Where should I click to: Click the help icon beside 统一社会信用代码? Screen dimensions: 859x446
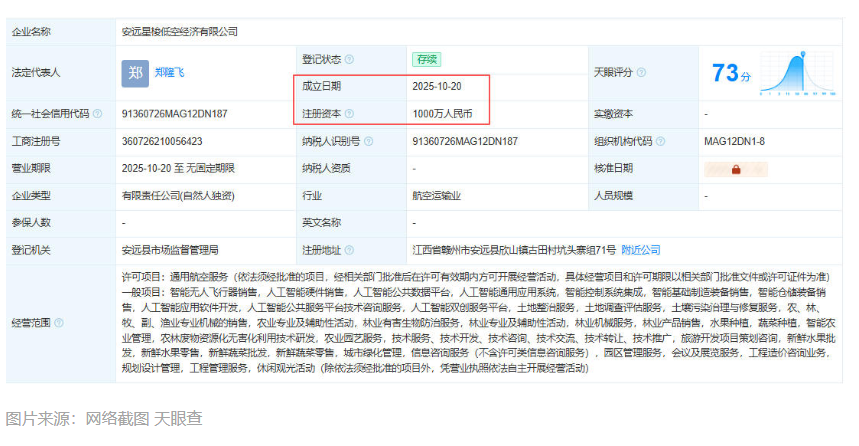(97, 114)
